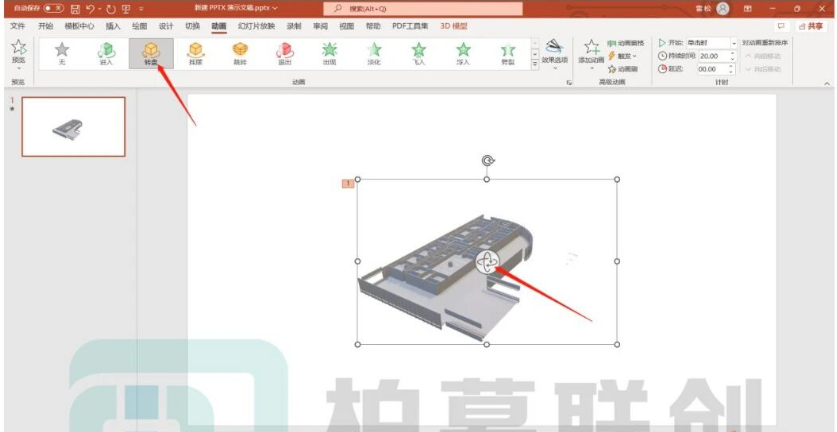Open 效果选项 (Effect Options) menu

pos(555,54)
